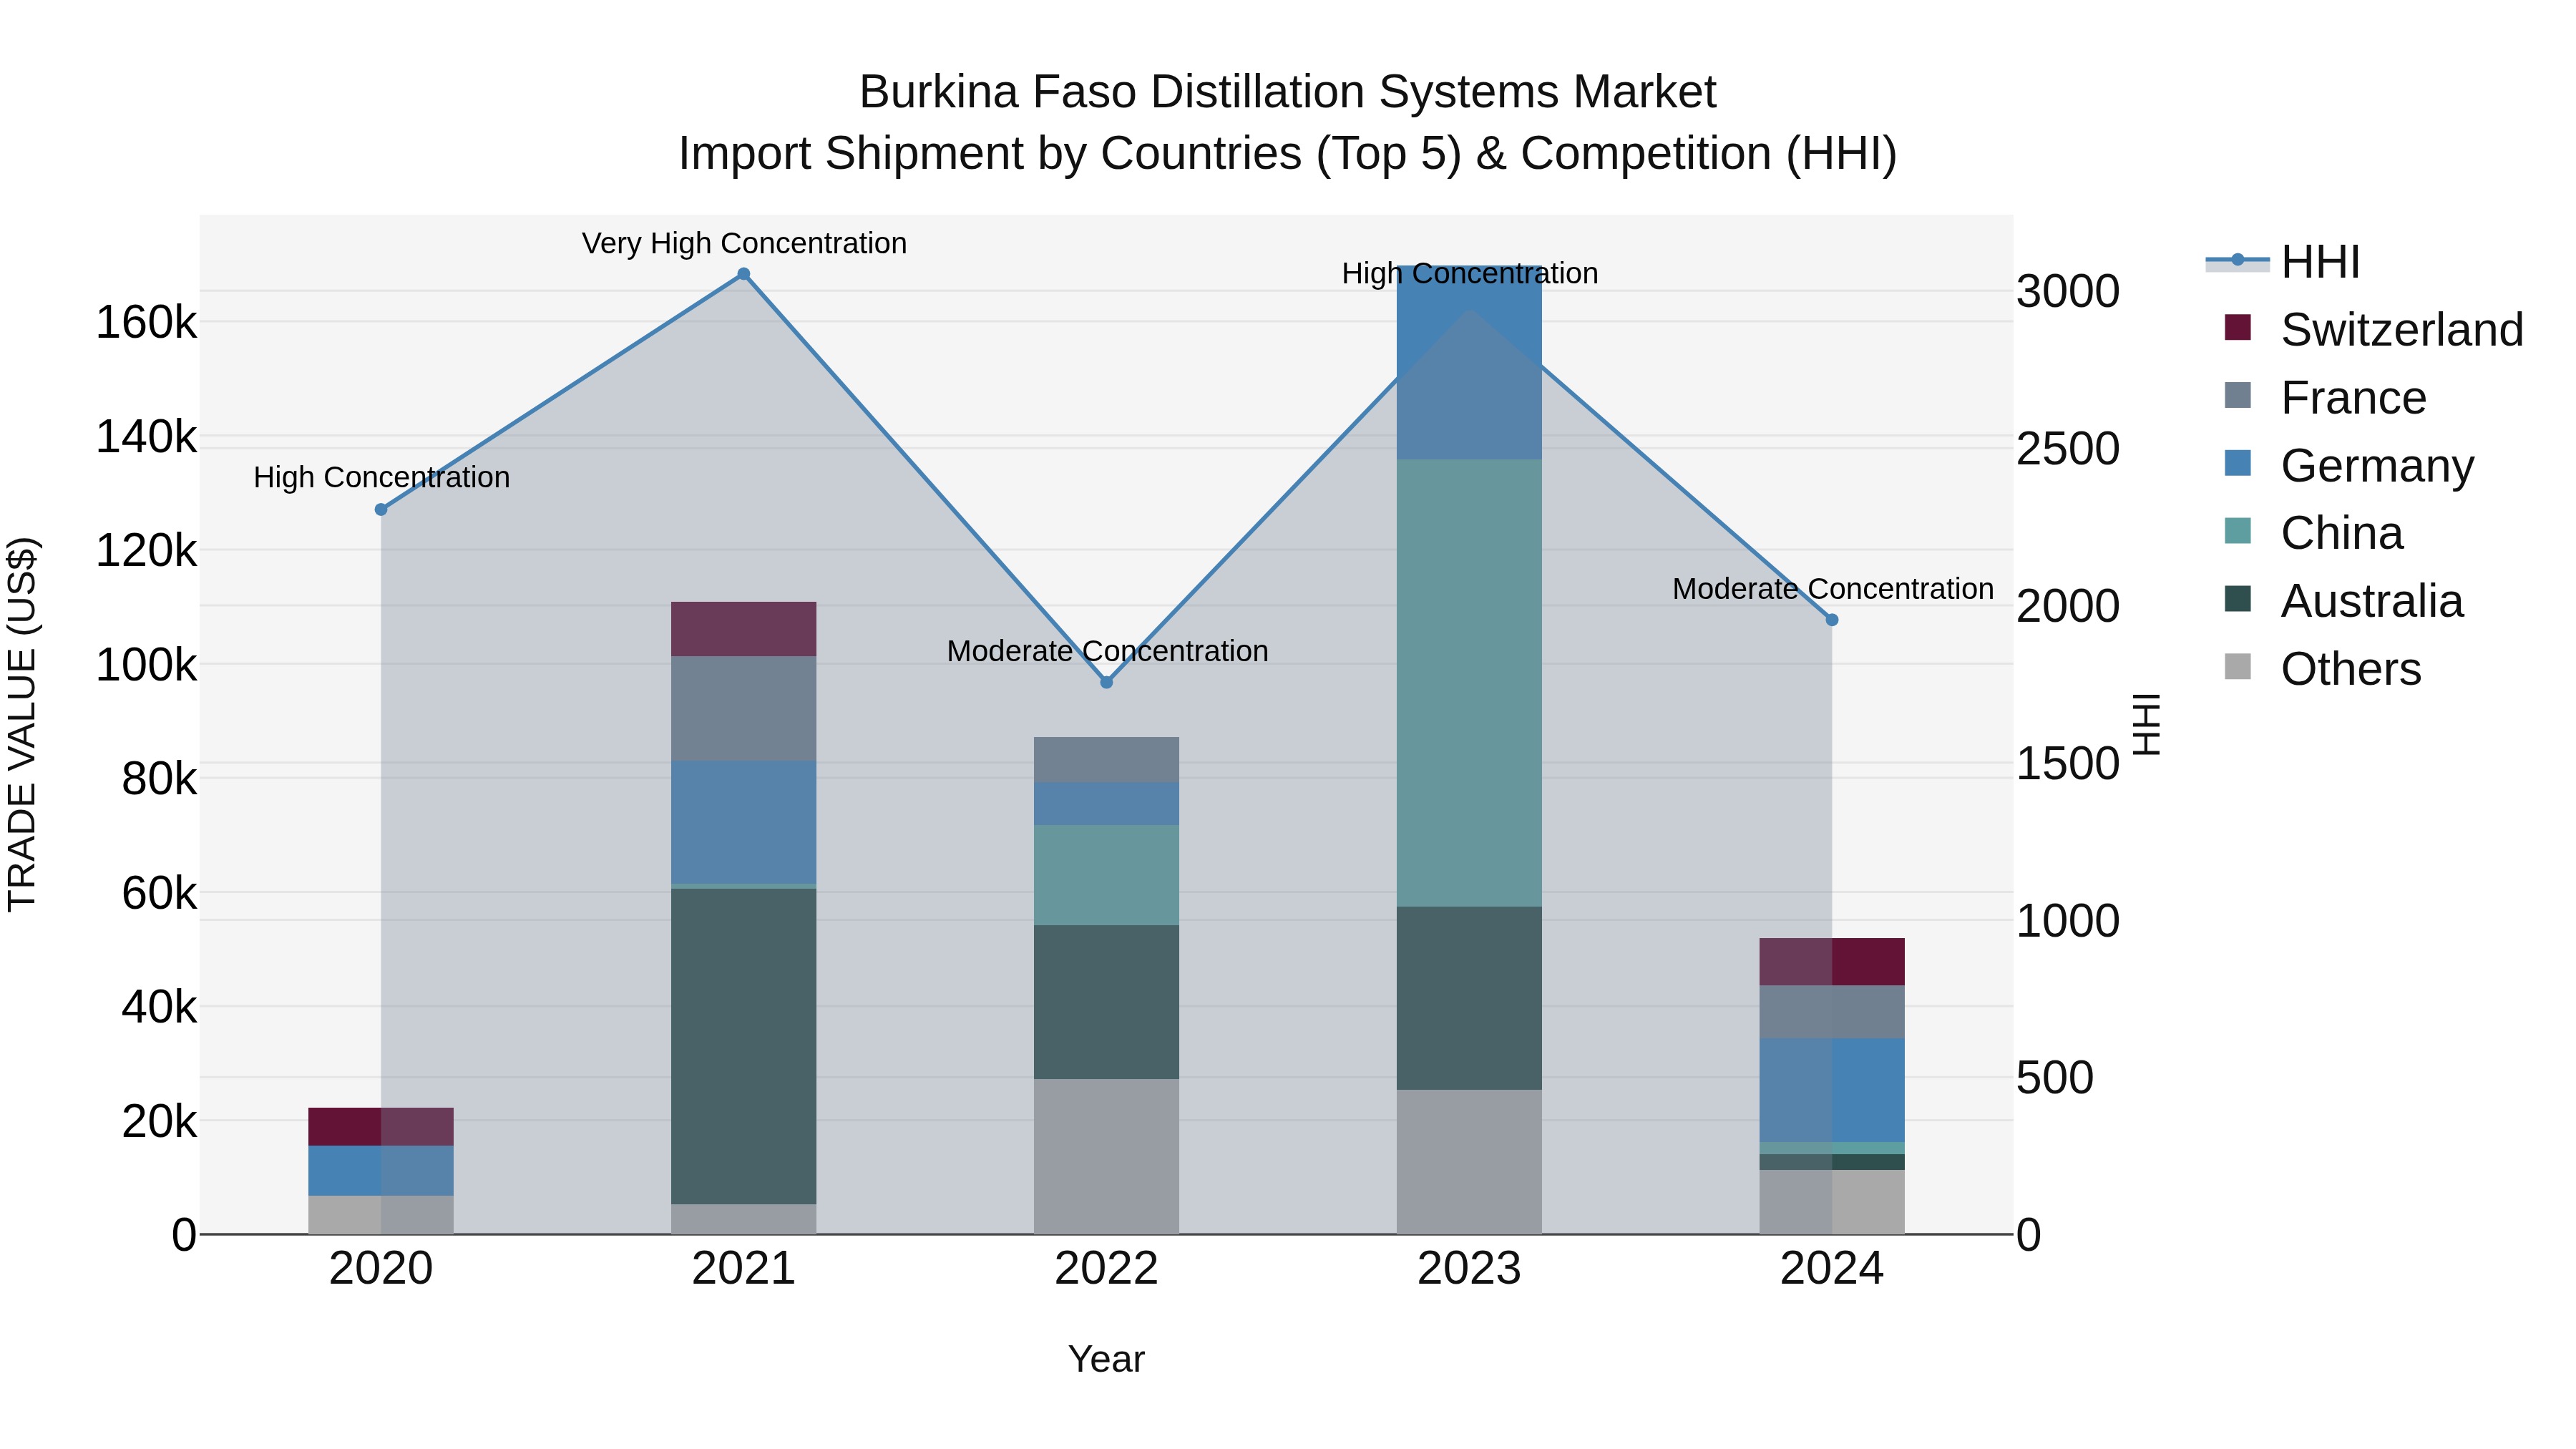Click the rotated 'HHI' right axis title
2576x1449 pixels.
[2146, 724]
